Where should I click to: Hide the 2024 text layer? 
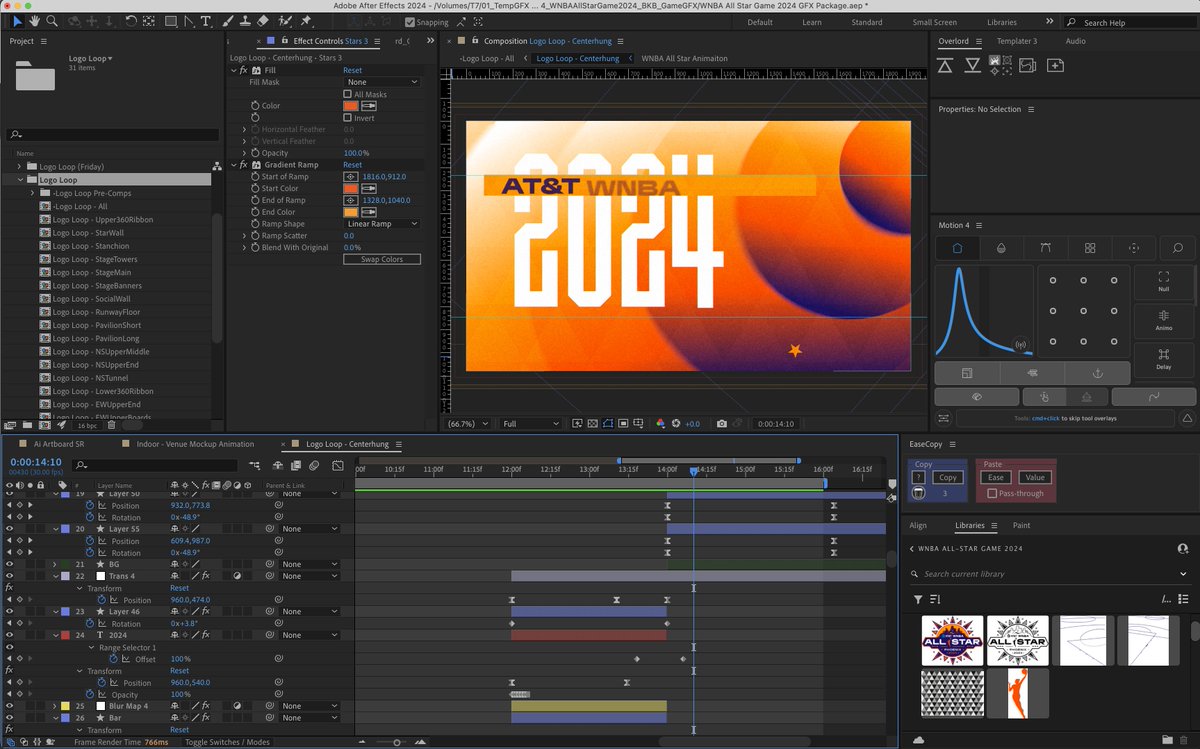click(10, 635)
